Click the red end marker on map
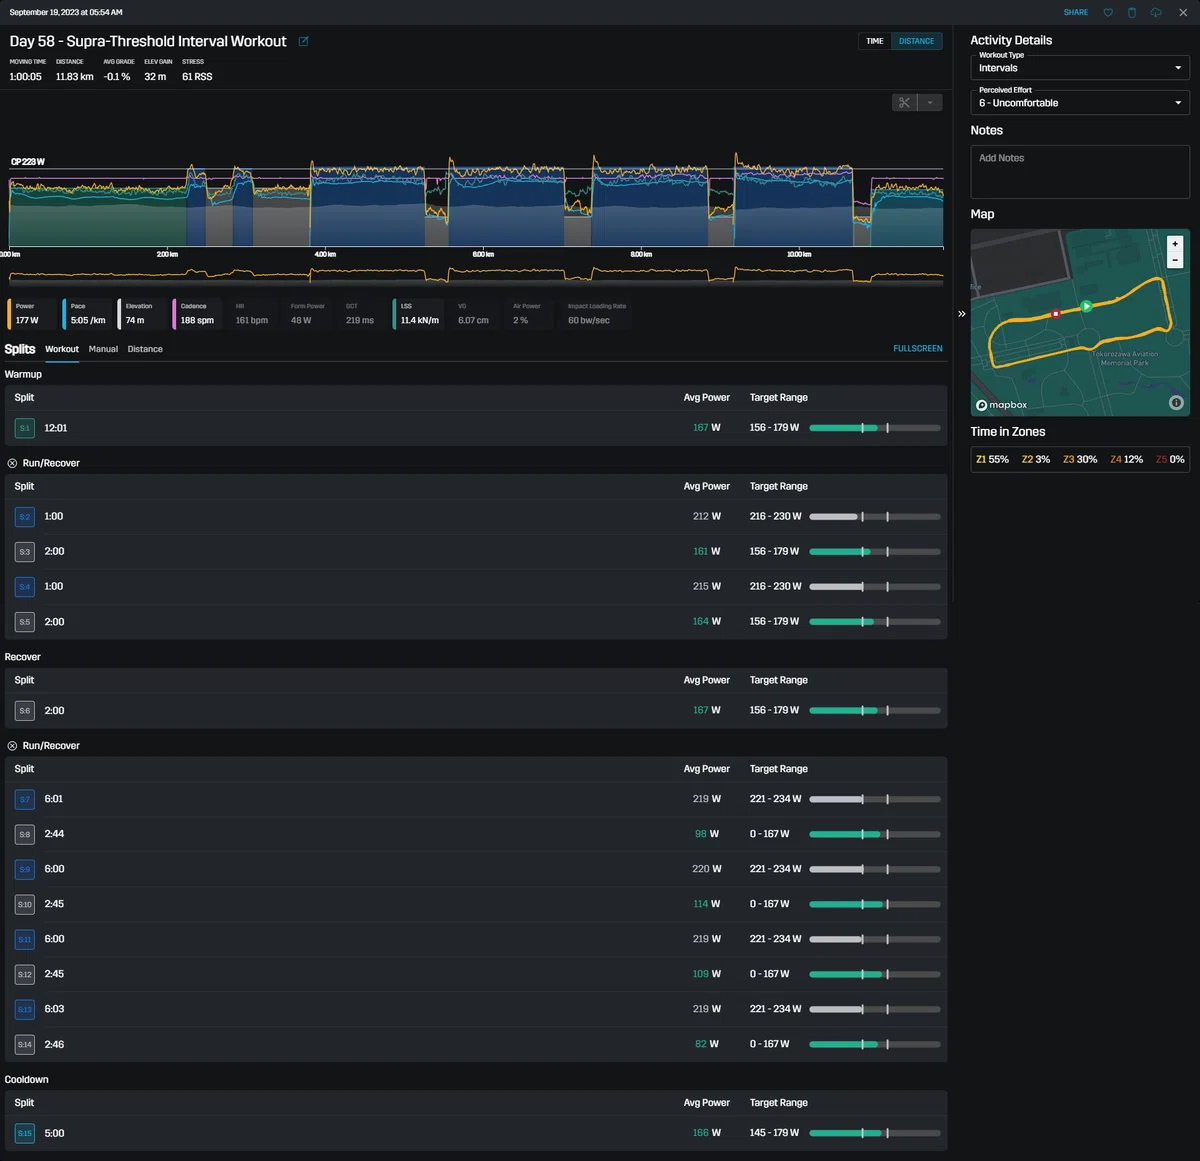Image resolution: width=1200 pixels, height=1161 pixels. 1055,314
